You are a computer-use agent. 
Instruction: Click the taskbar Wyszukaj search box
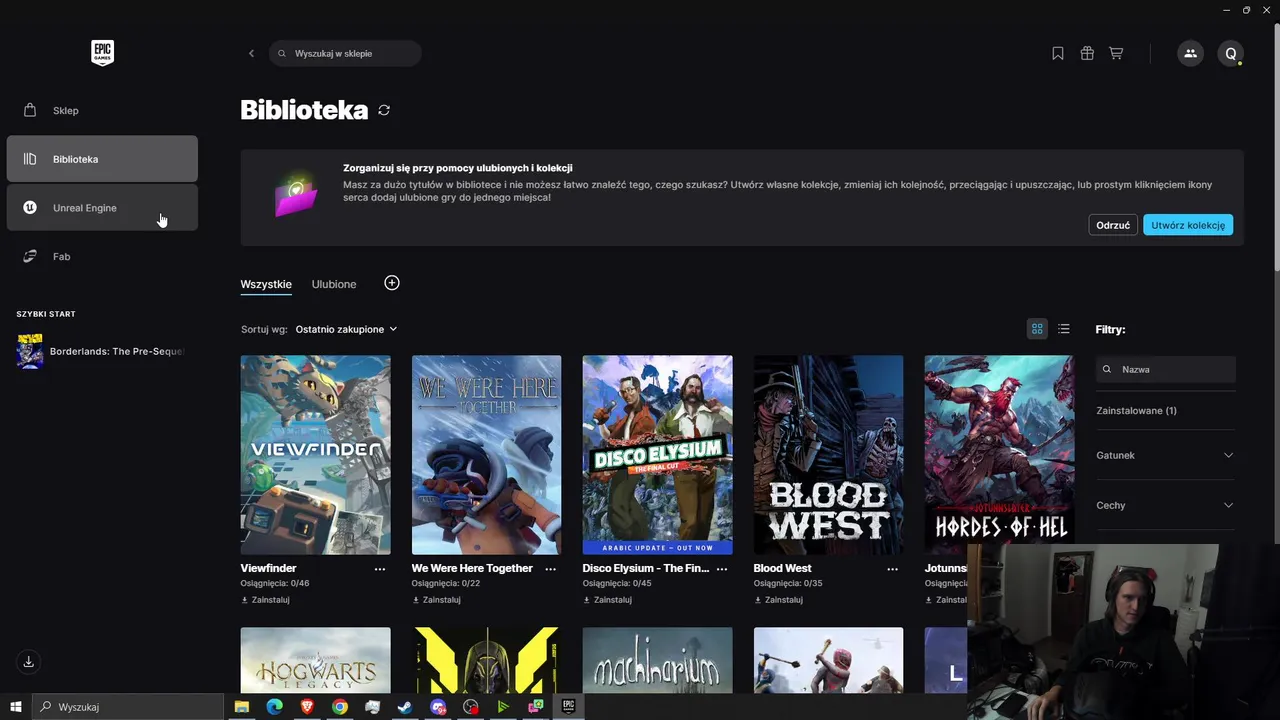click(x=128, y=707)
